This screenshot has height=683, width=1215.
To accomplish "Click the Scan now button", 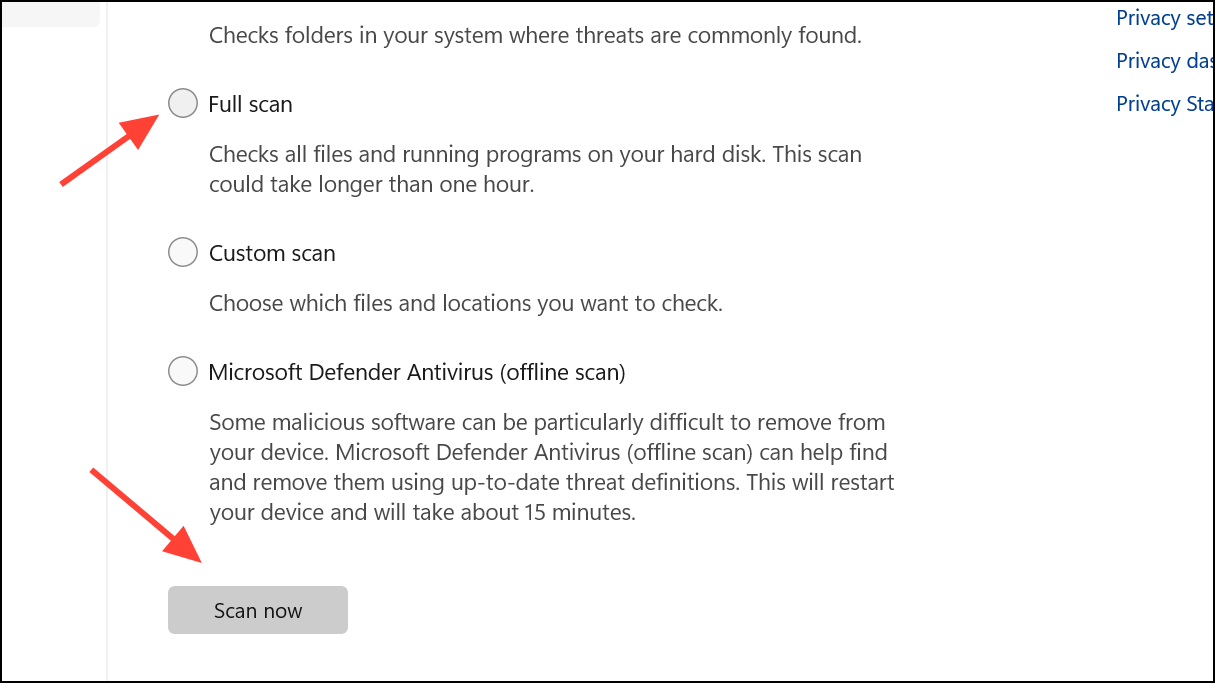I will click(258, 610).
